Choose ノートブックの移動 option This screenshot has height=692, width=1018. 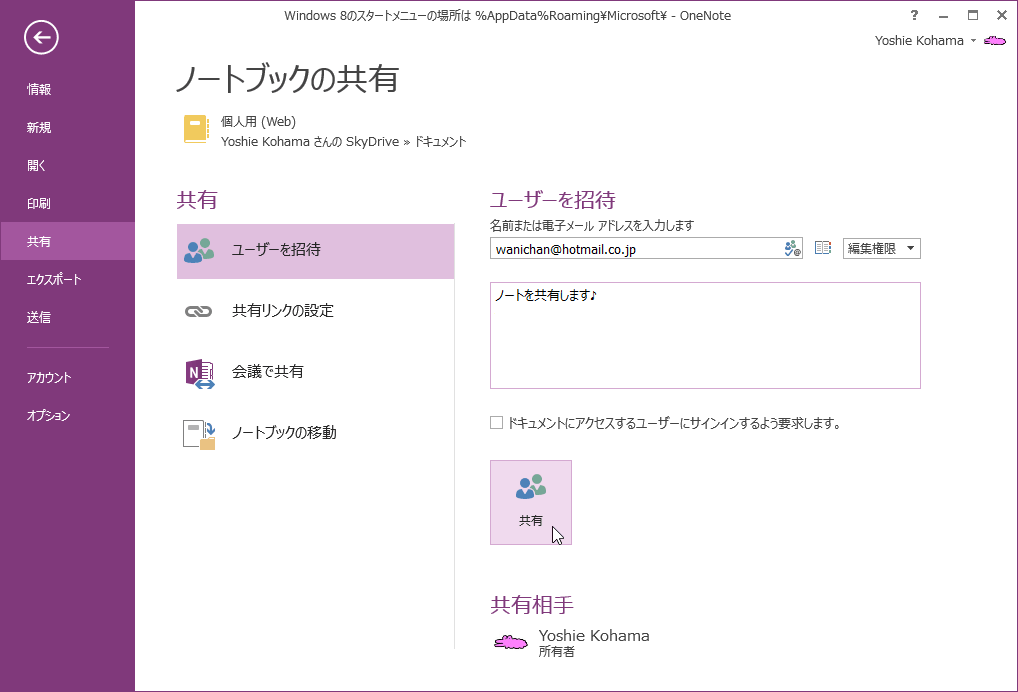click(x=316, y=433)
